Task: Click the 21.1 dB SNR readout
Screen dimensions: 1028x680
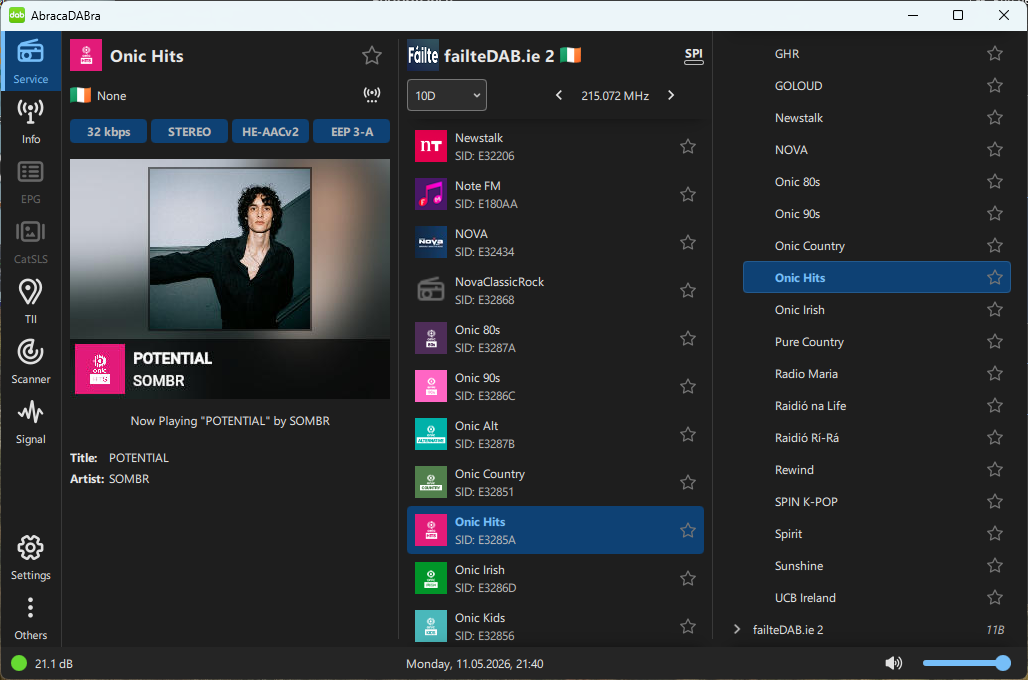Action: (x=54, y=664)
